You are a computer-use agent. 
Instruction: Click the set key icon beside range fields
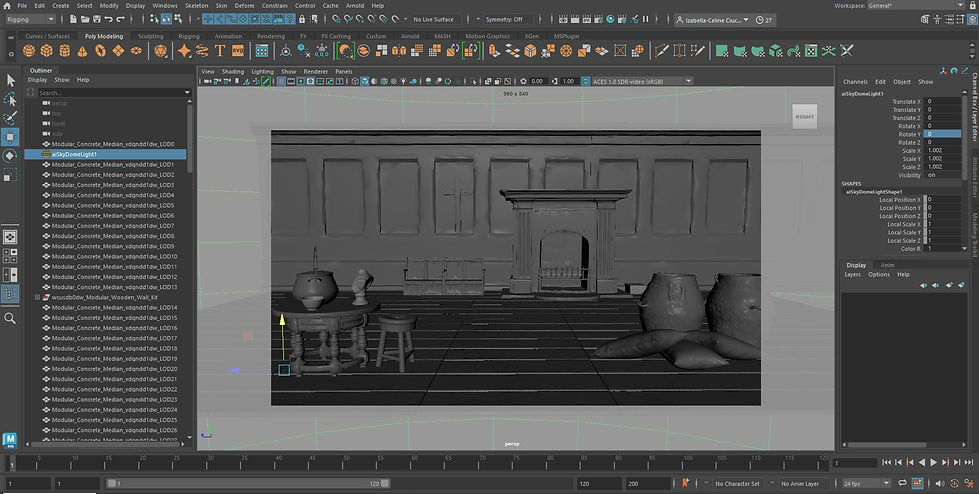(686, 483)
